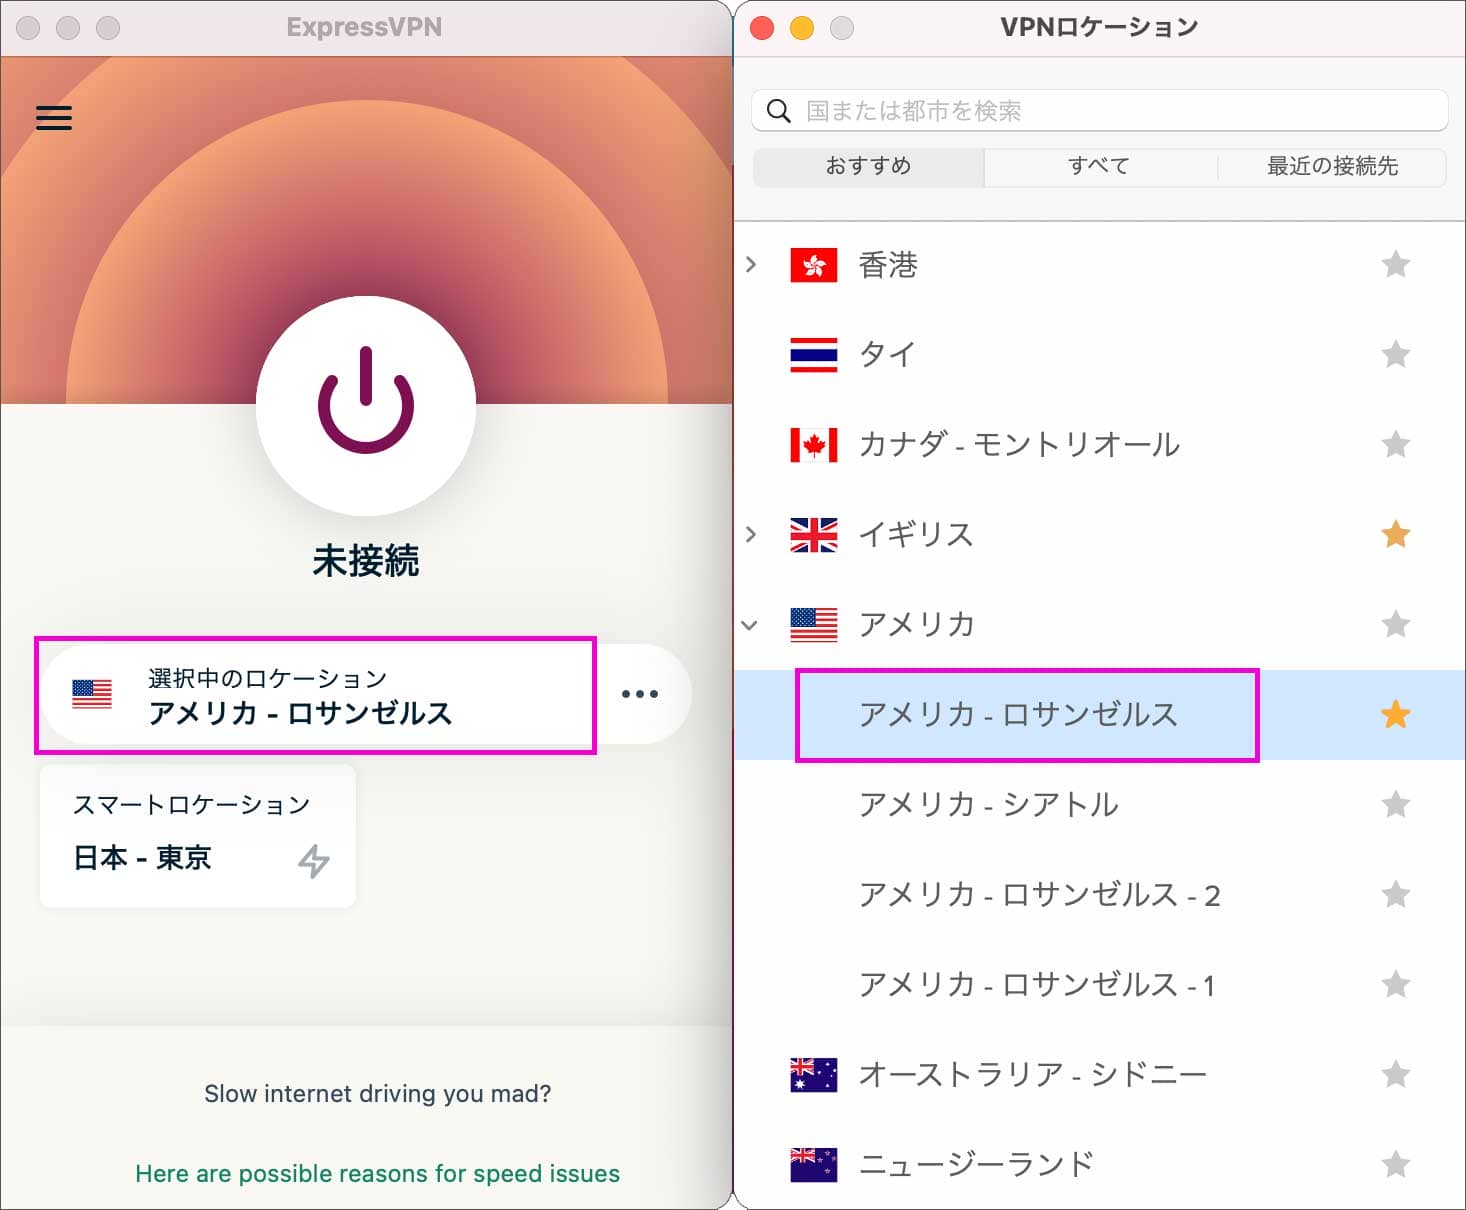Open the hamburger menu in ExpressVPN
This screenshot has height=1210, width=1466.
pyautogui.click(x=54, y=118)
